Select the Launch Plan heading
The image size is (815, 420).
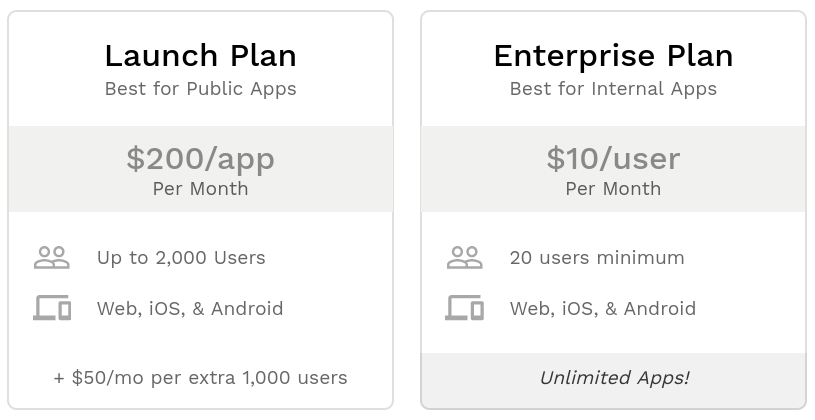[x=200, y=55]
